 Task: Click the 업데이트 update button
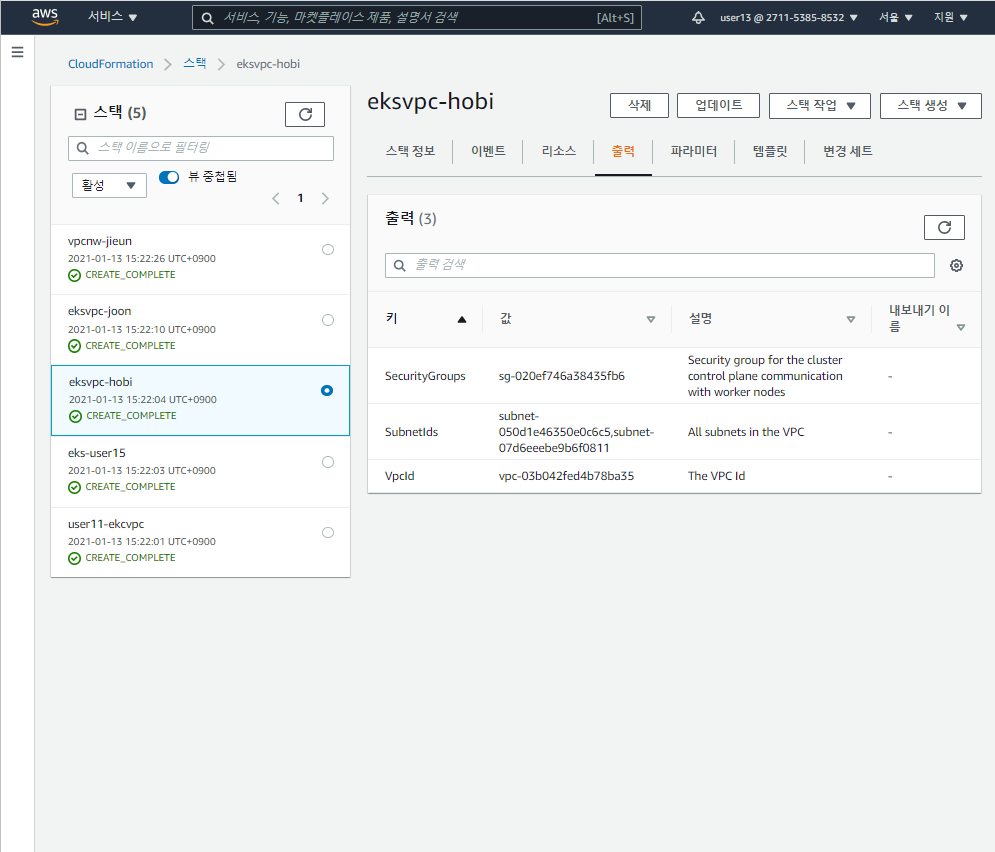click(718, 105)
